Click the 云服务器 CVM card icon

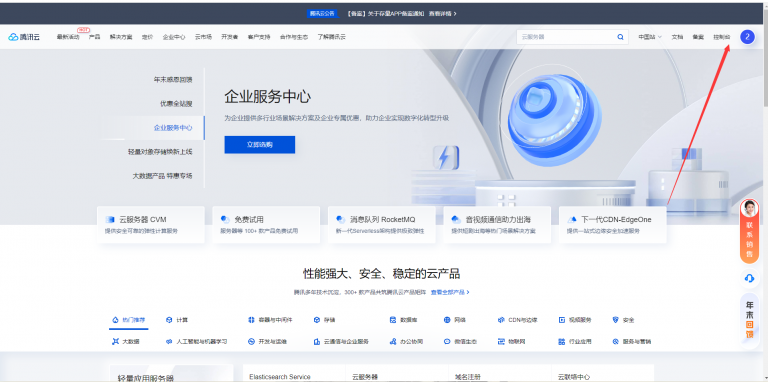[x=110, y=219]
